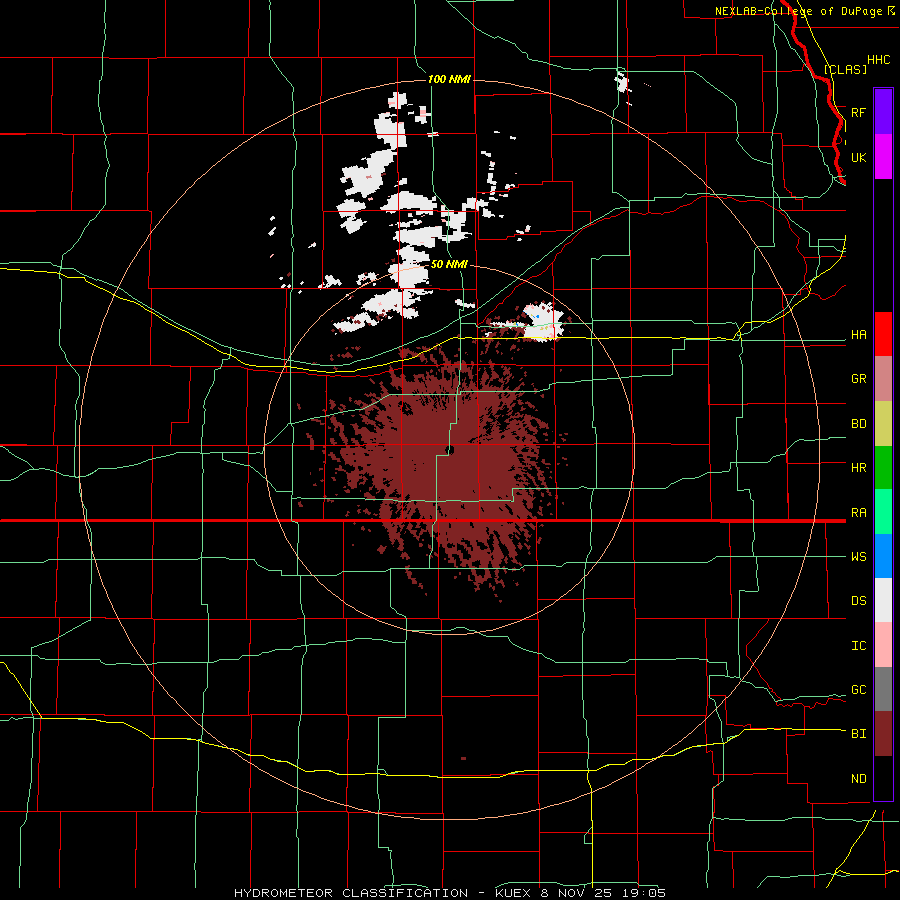Click the HR legend label

(x=858, y=468)
